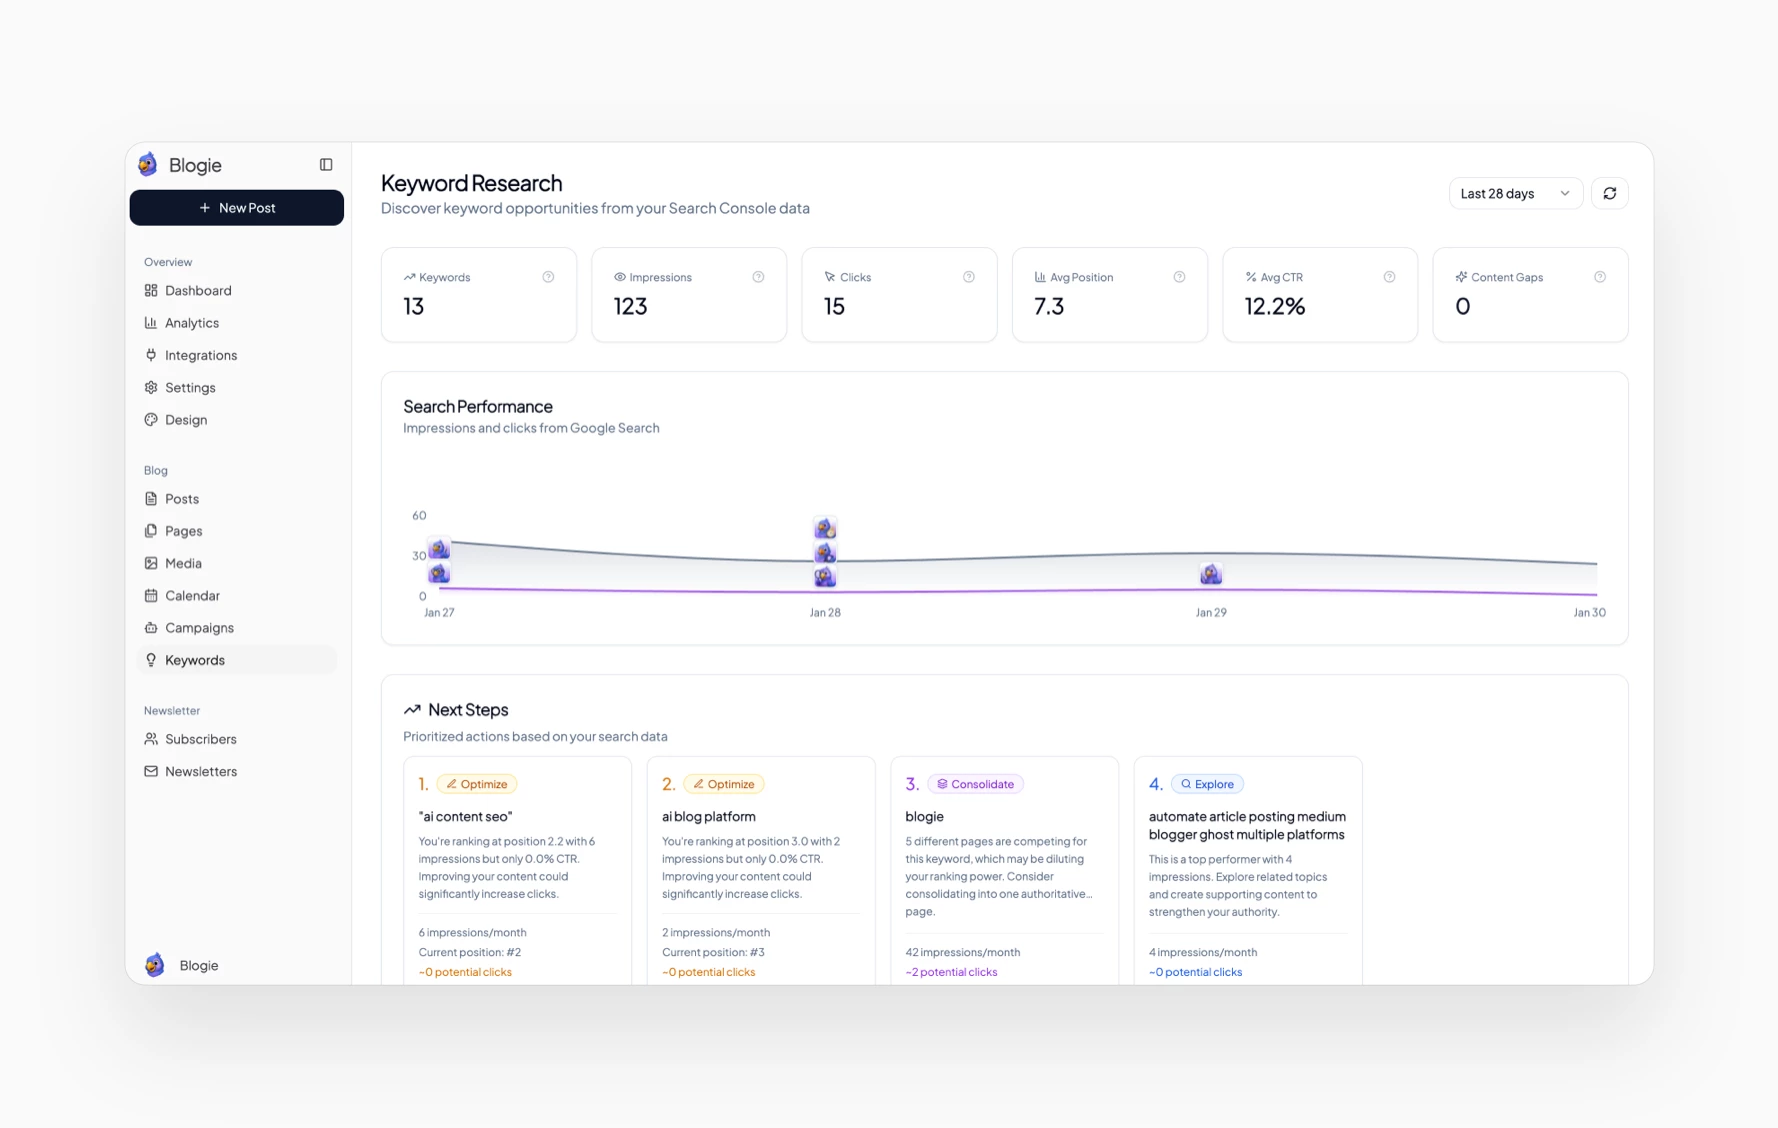Go to Analytics in sidebar
Screen dimensions: 1778x1128
(192, 323)
